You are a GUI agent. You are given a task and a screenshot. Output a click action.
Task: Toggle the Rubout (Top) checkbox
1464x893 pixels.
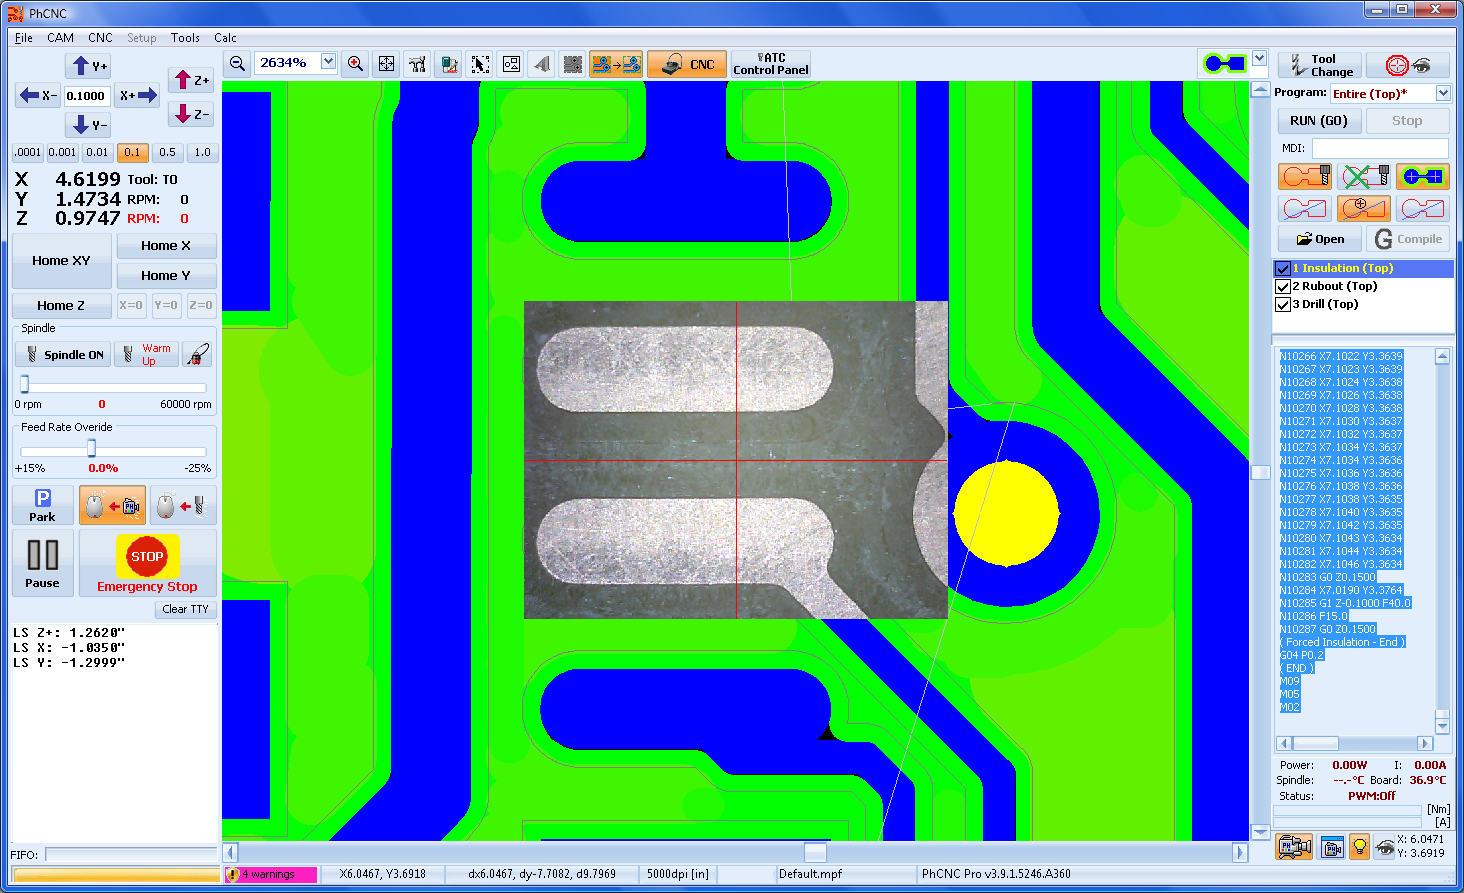[x=1283, y=286]
